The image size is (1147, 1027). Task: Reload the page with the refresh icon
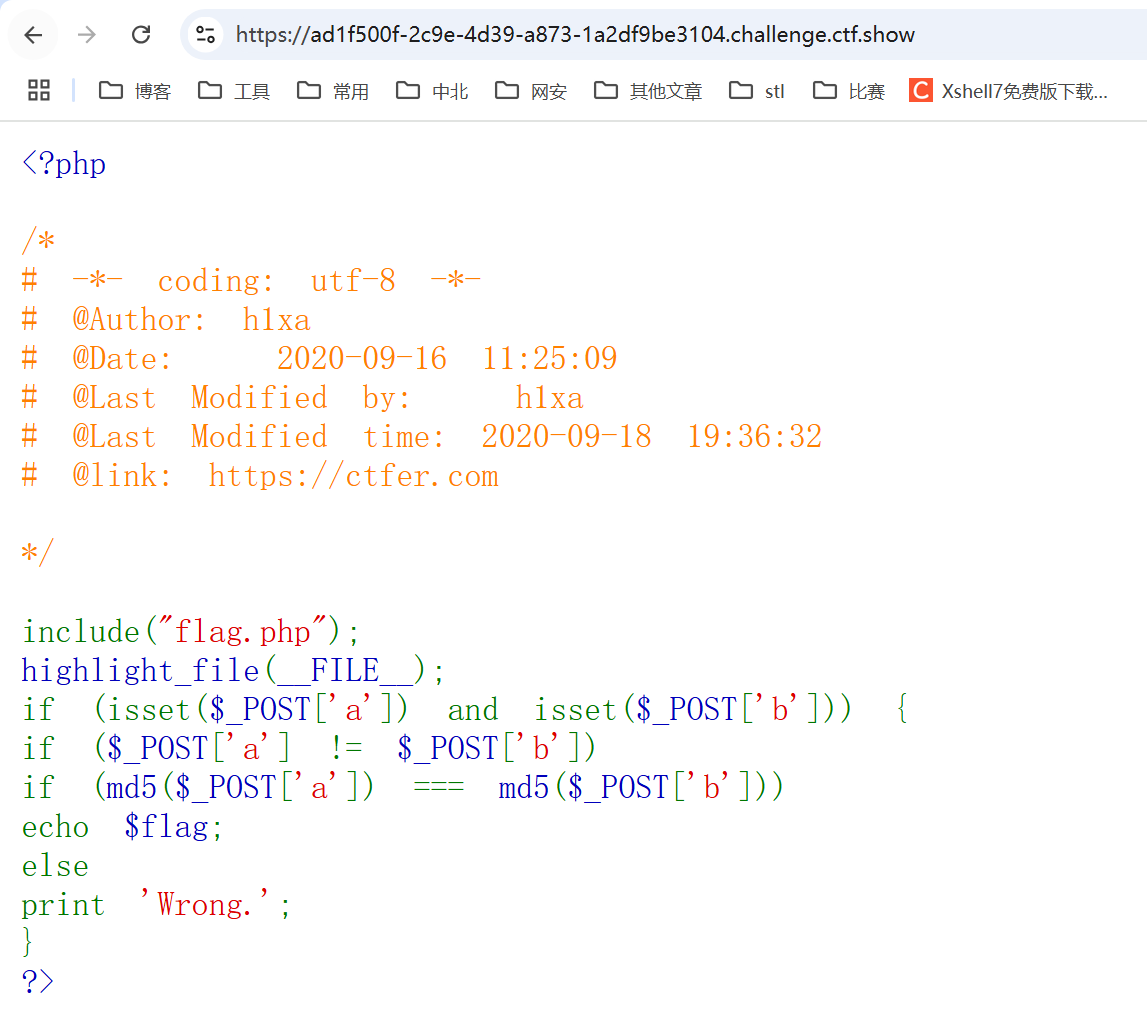pos(140,34)
